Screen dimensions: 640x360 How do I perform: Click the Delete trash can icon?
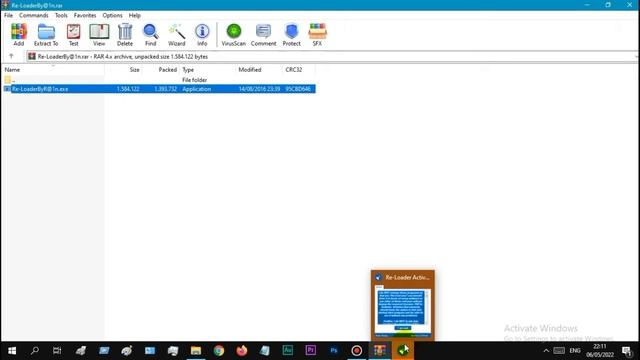125,35
